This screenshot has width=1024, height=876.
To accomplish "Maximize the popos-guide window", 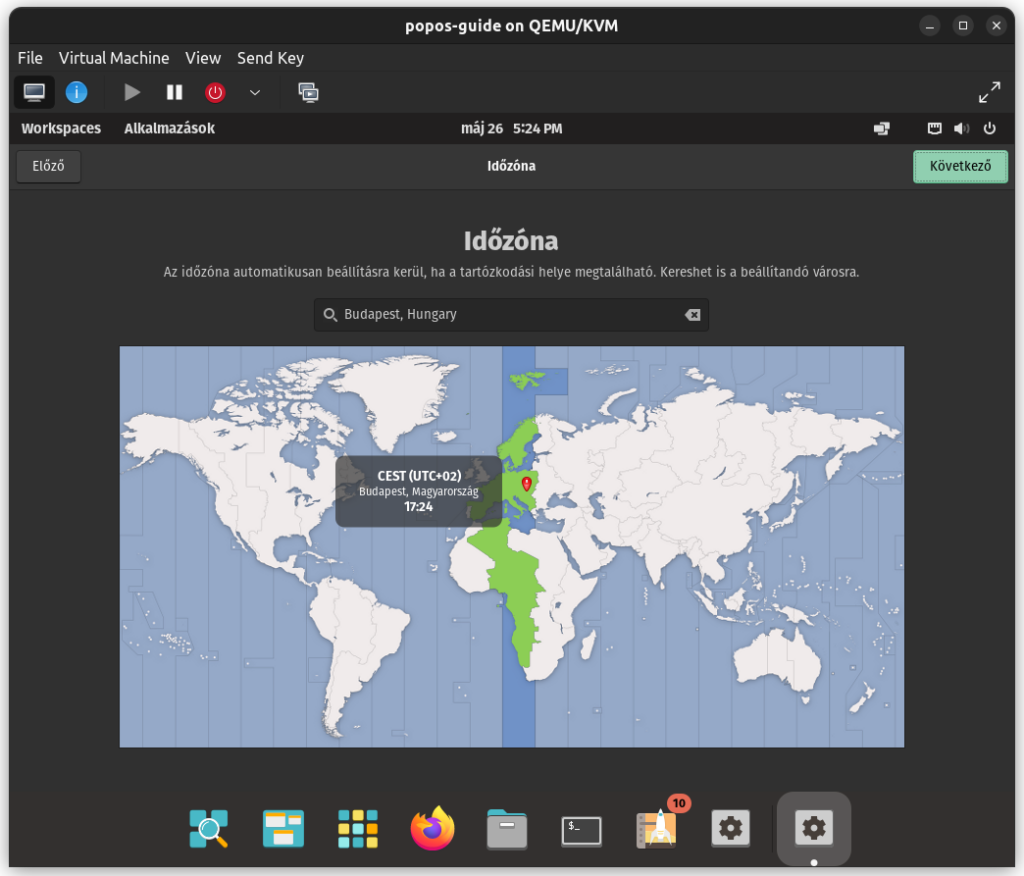I will (963, 26).
